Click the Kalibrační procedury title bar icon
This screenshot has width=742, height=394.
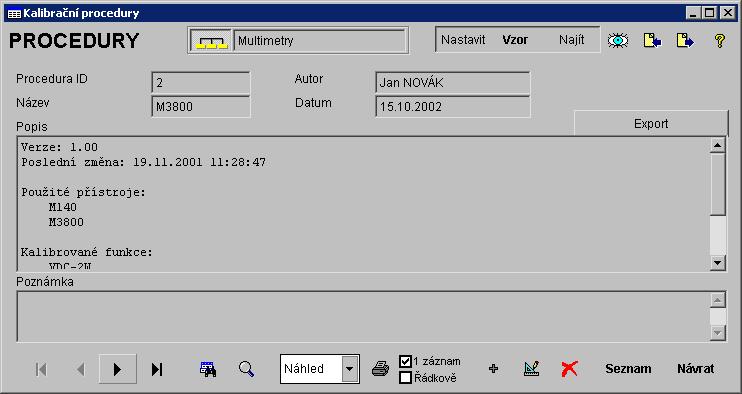pyautogui.click(x=14, y=13)
